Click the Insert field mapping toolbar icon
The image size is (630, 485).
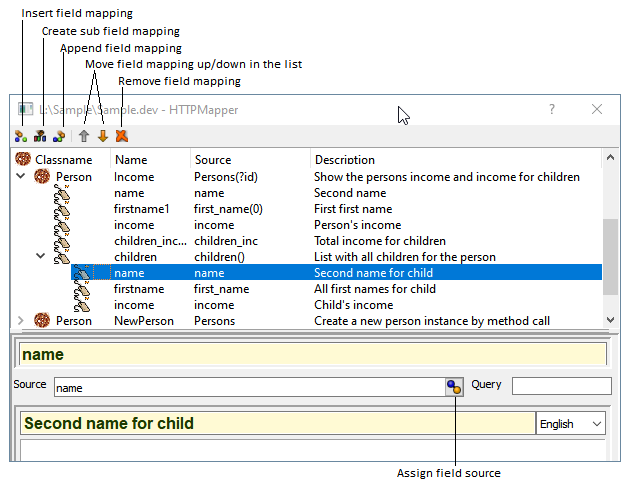[21, 136]
